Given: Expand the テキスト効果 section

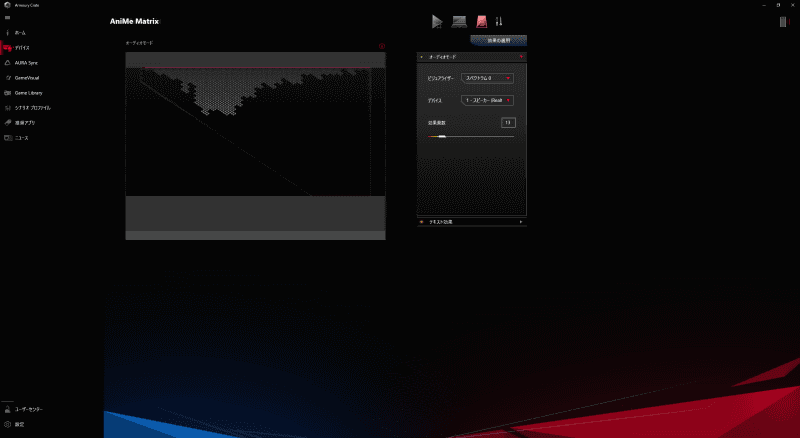Looking at the screenshot, I should coord(471,222).
